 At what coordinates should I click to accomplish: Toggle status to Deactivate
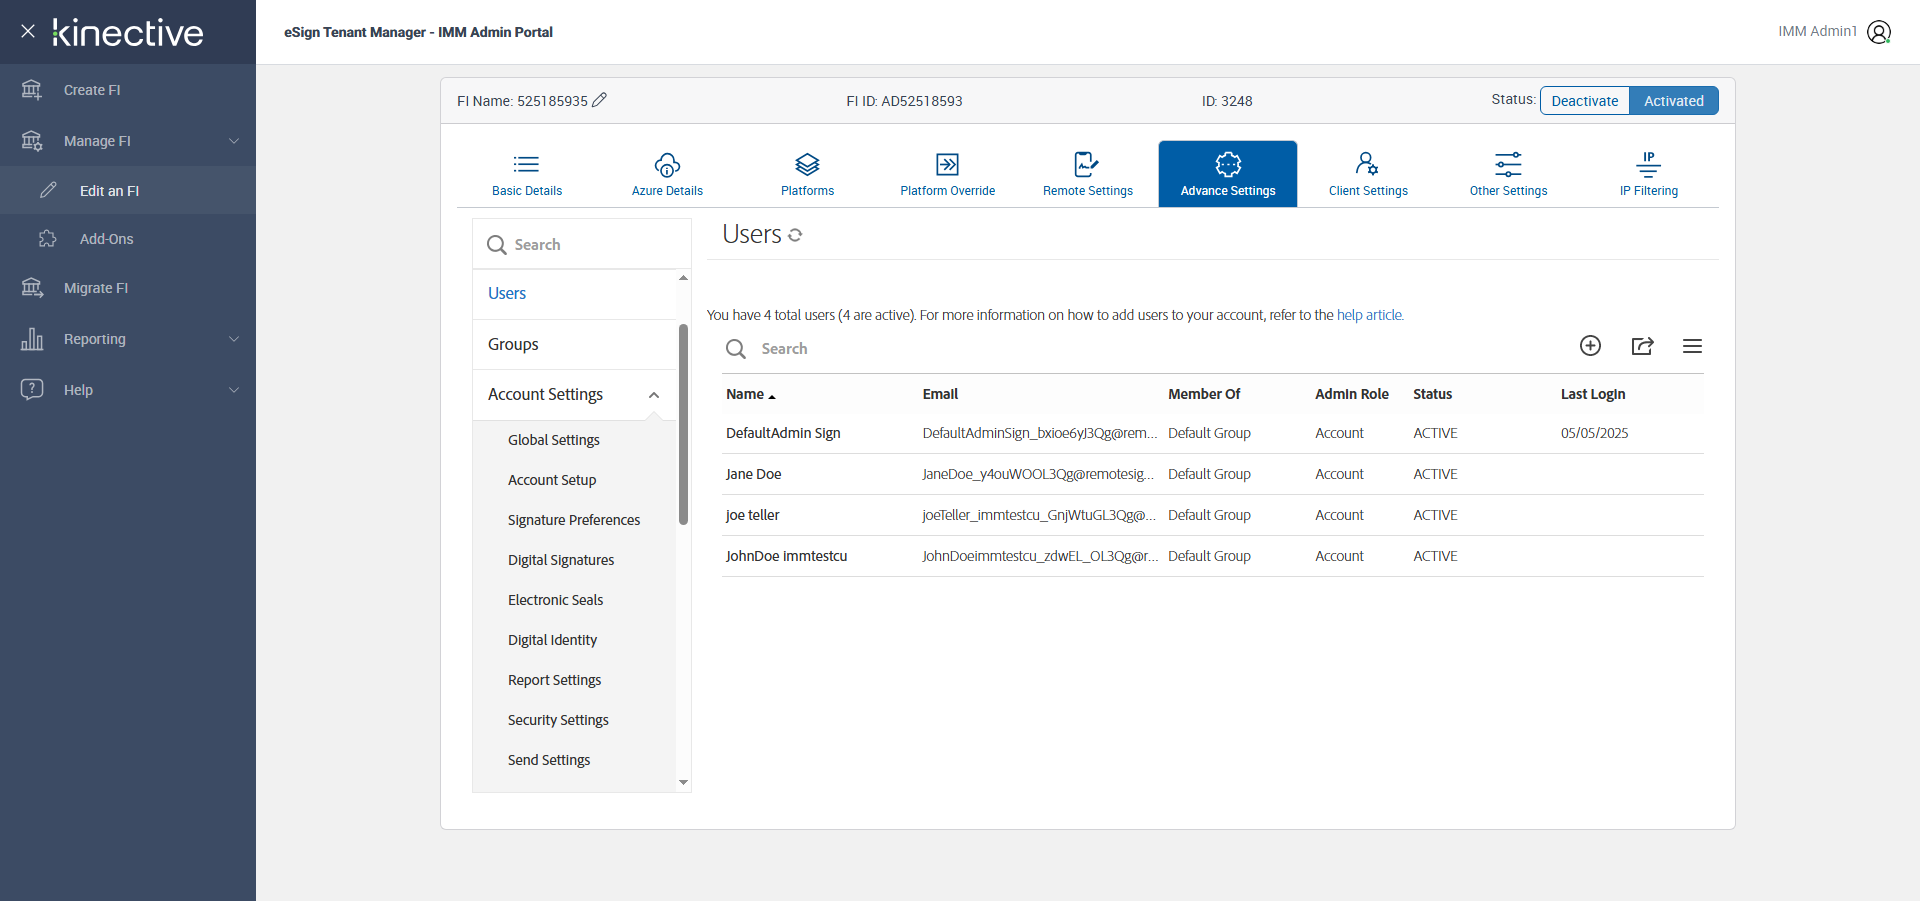(1584, 101)
